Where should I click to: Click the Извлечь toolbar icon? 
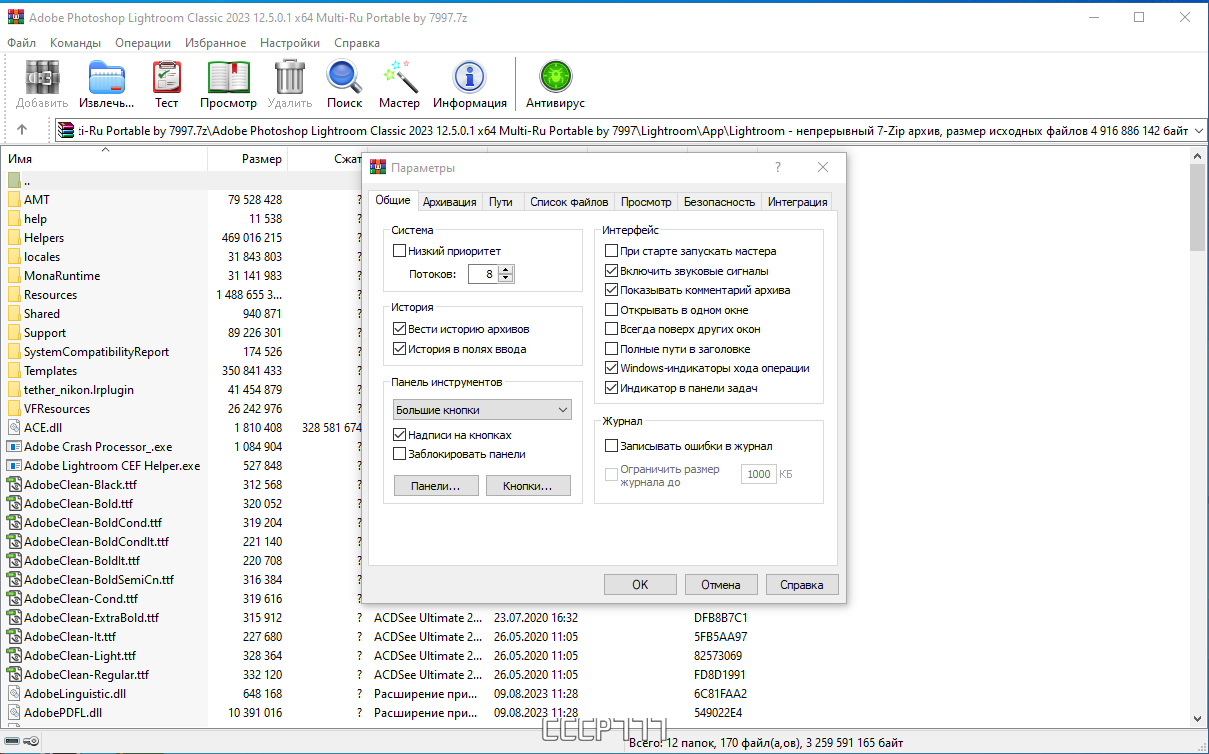(x=107, y=77)
